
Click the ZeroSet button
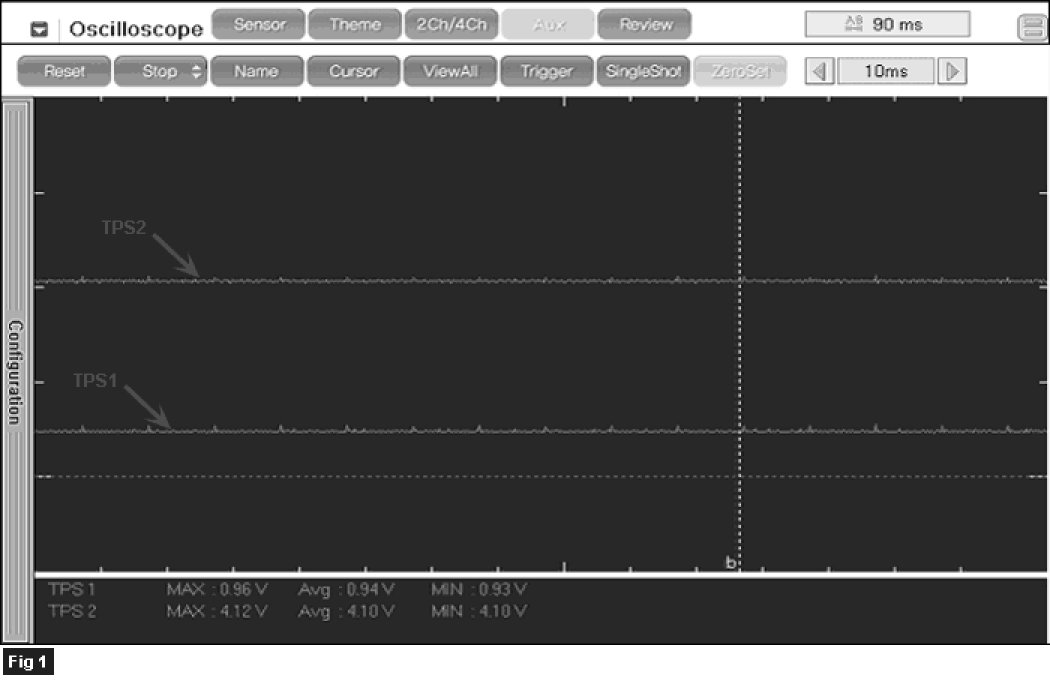pos(740,71)
